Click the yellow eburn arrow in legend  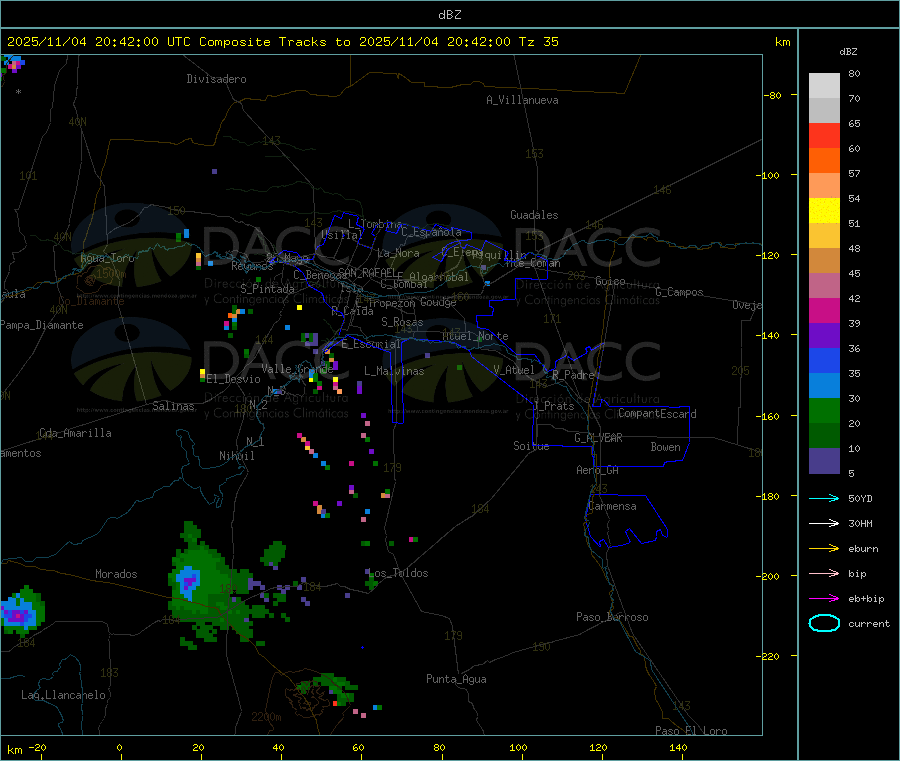coord(824,549)
